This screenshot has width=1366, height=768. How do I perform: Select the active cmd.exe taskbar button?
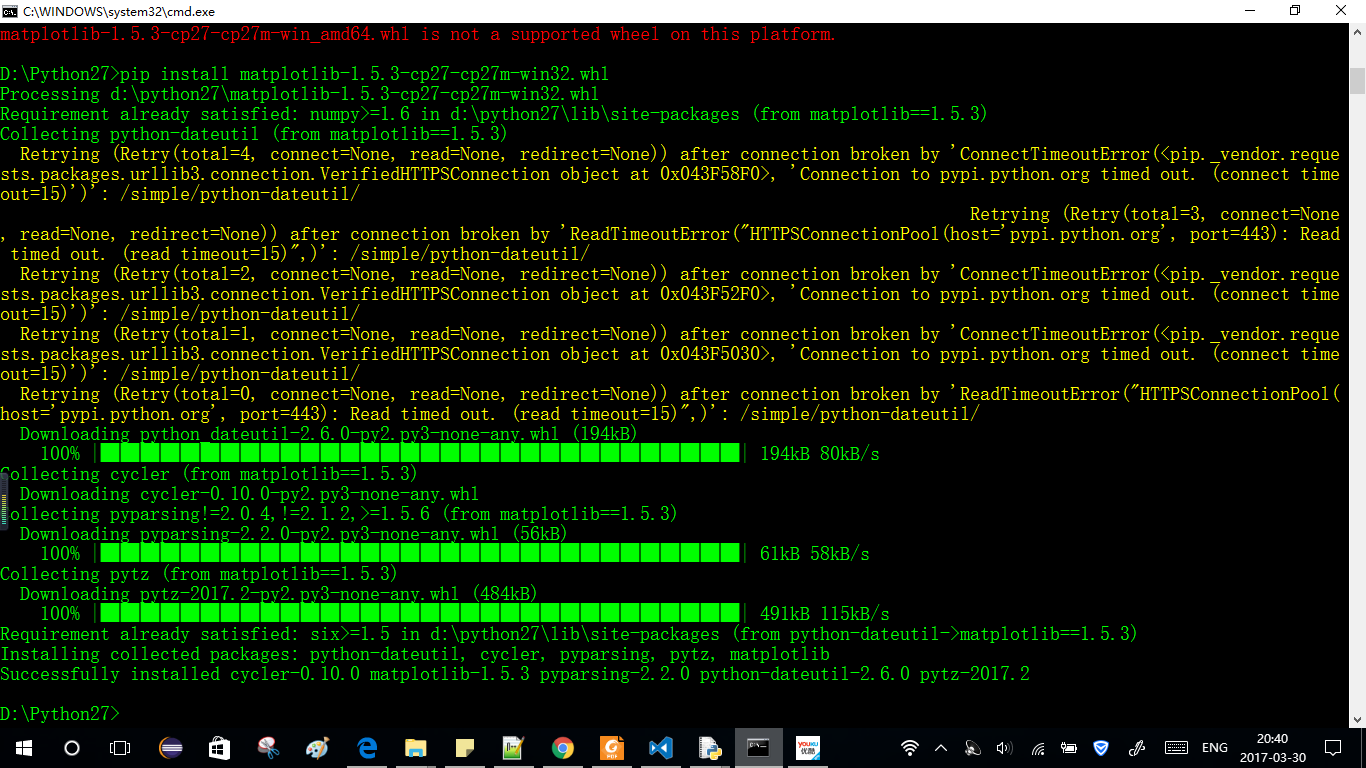pyautogui.click(x=759, y=747)
